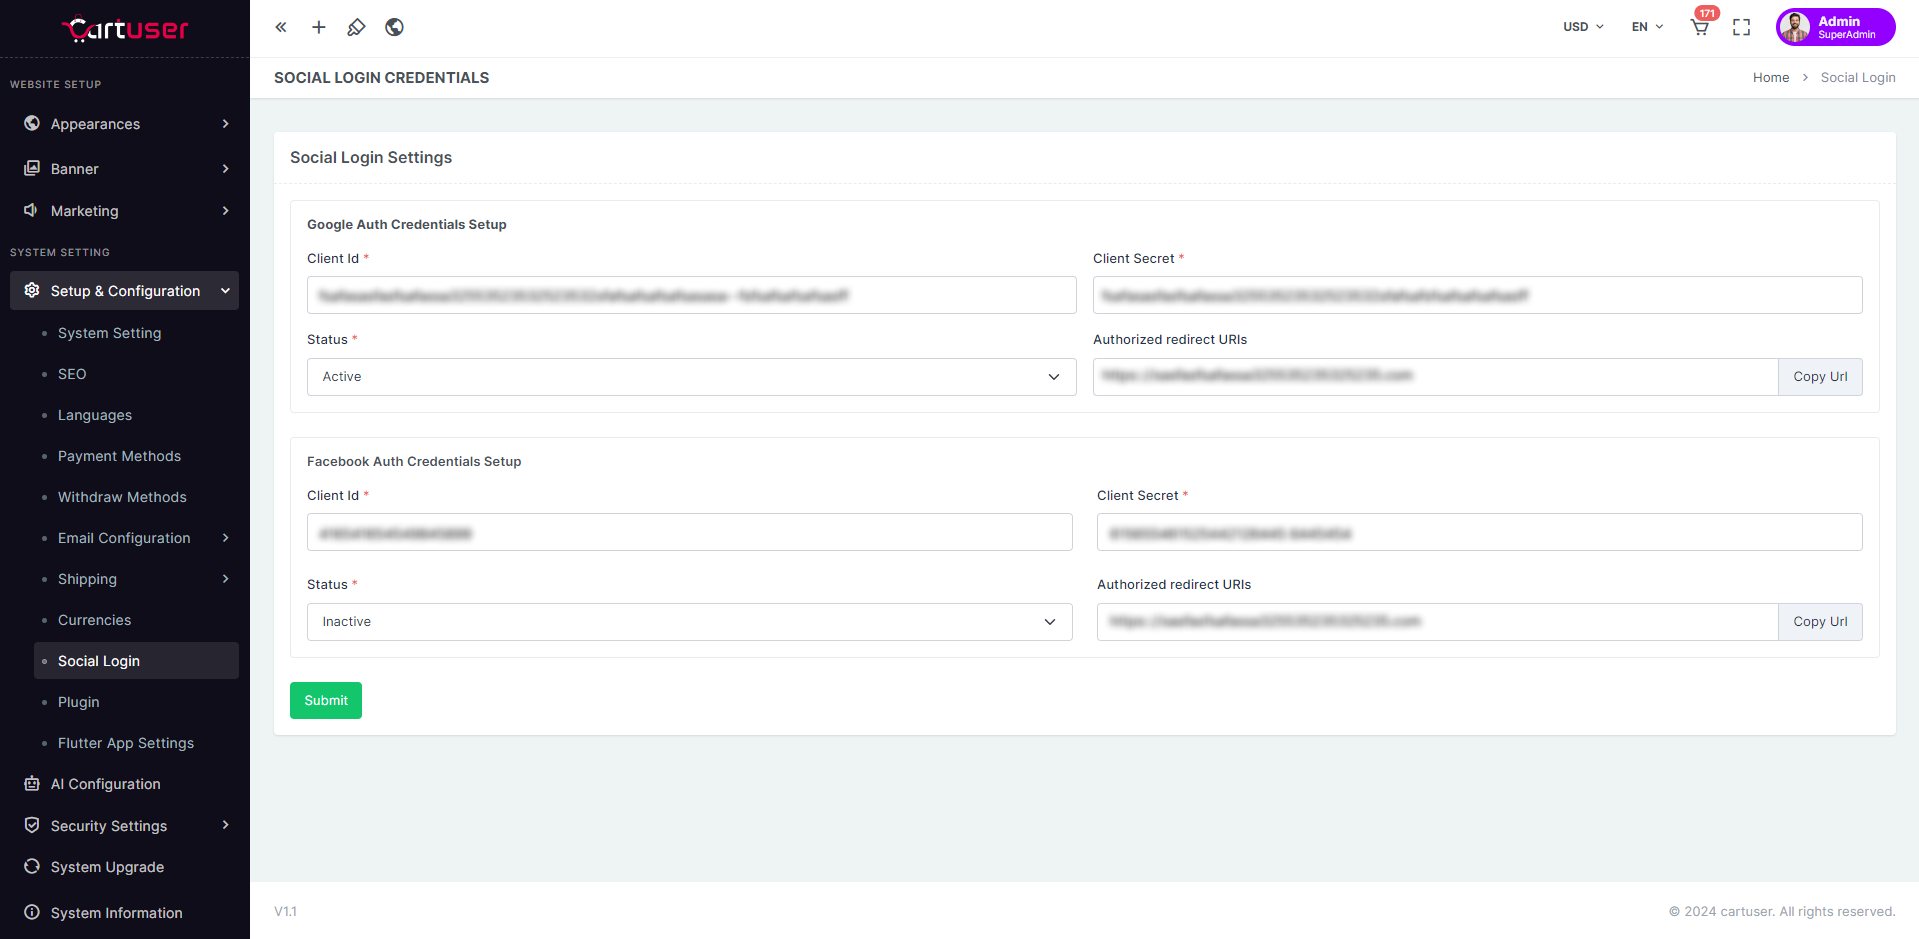This screenshot has width=1919, height=939.
Task: Expand the Appearances sidebar menu
Action: coord(125,124)
